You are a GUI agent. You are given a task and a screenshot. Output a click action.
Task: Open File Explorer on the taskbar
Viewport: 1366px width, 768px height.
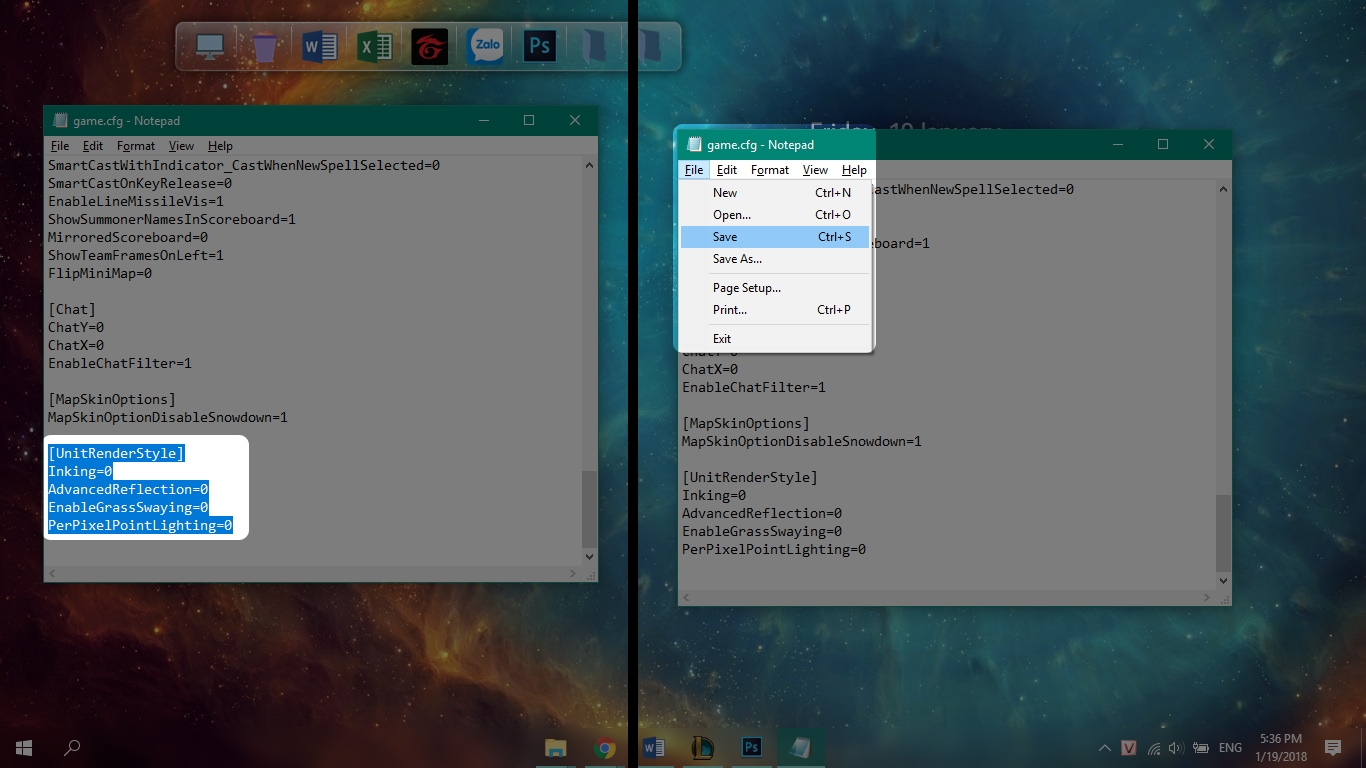pos(556,747)
